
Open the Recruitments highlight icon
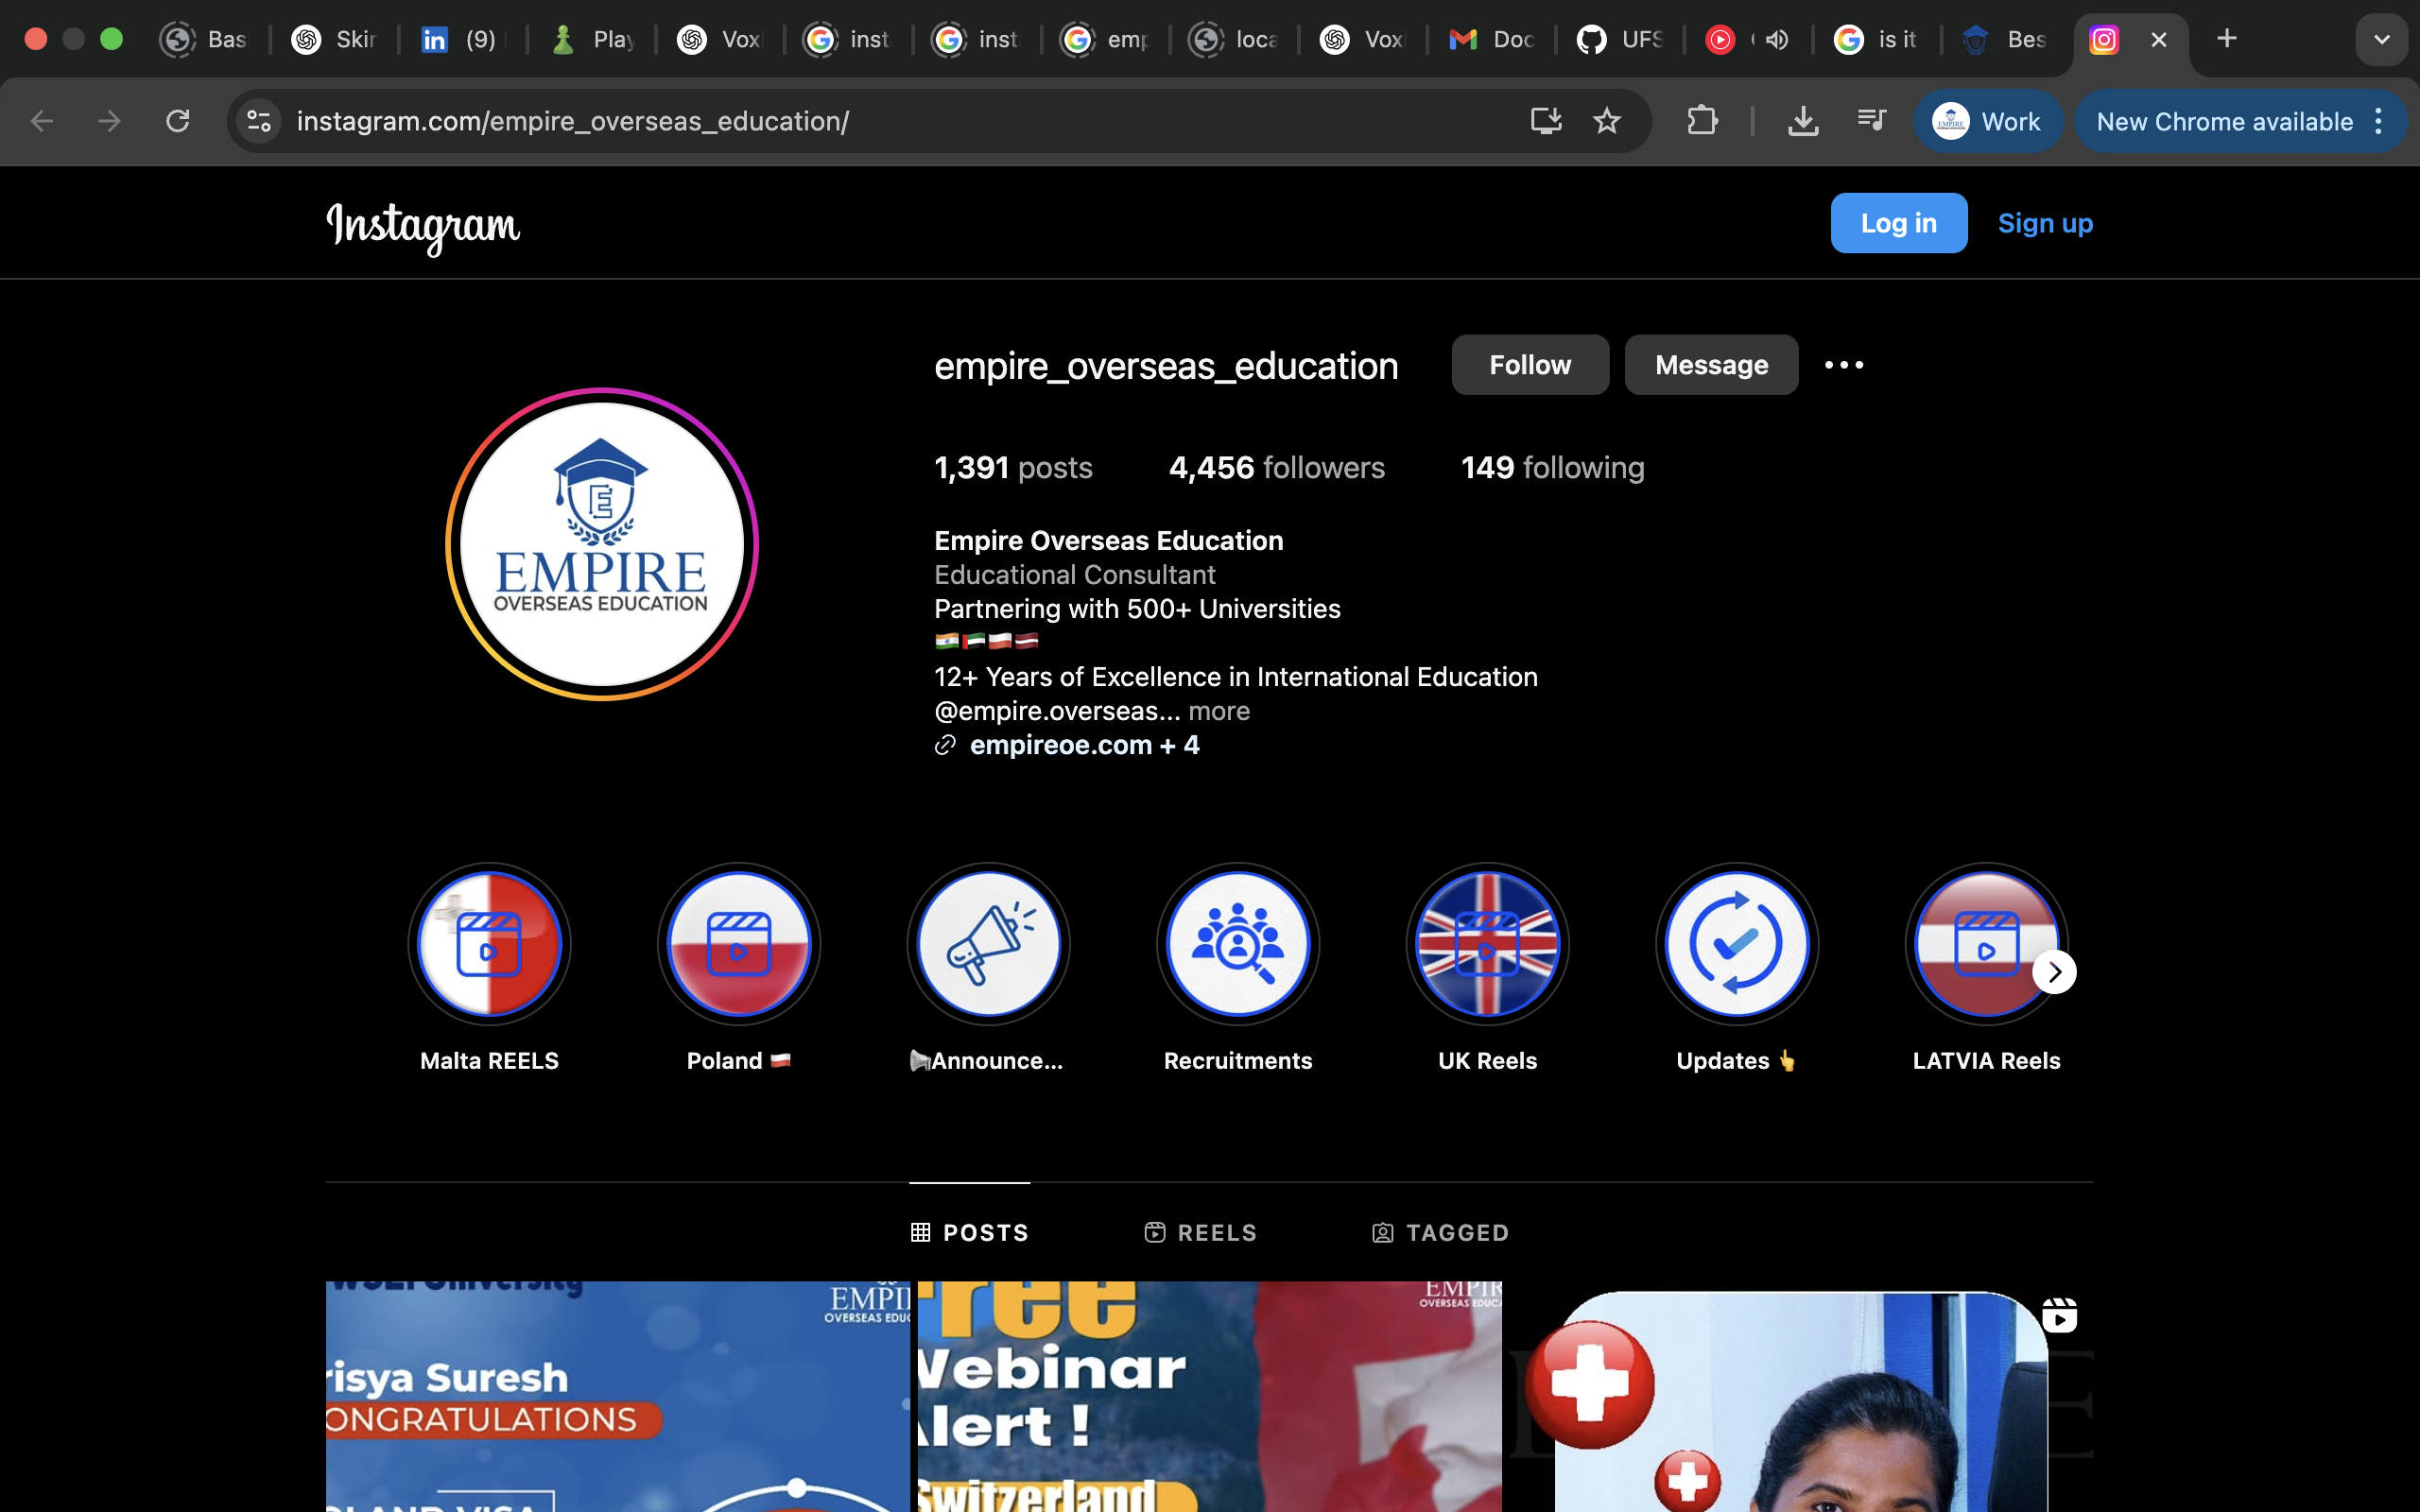[x=1237, y=944]
